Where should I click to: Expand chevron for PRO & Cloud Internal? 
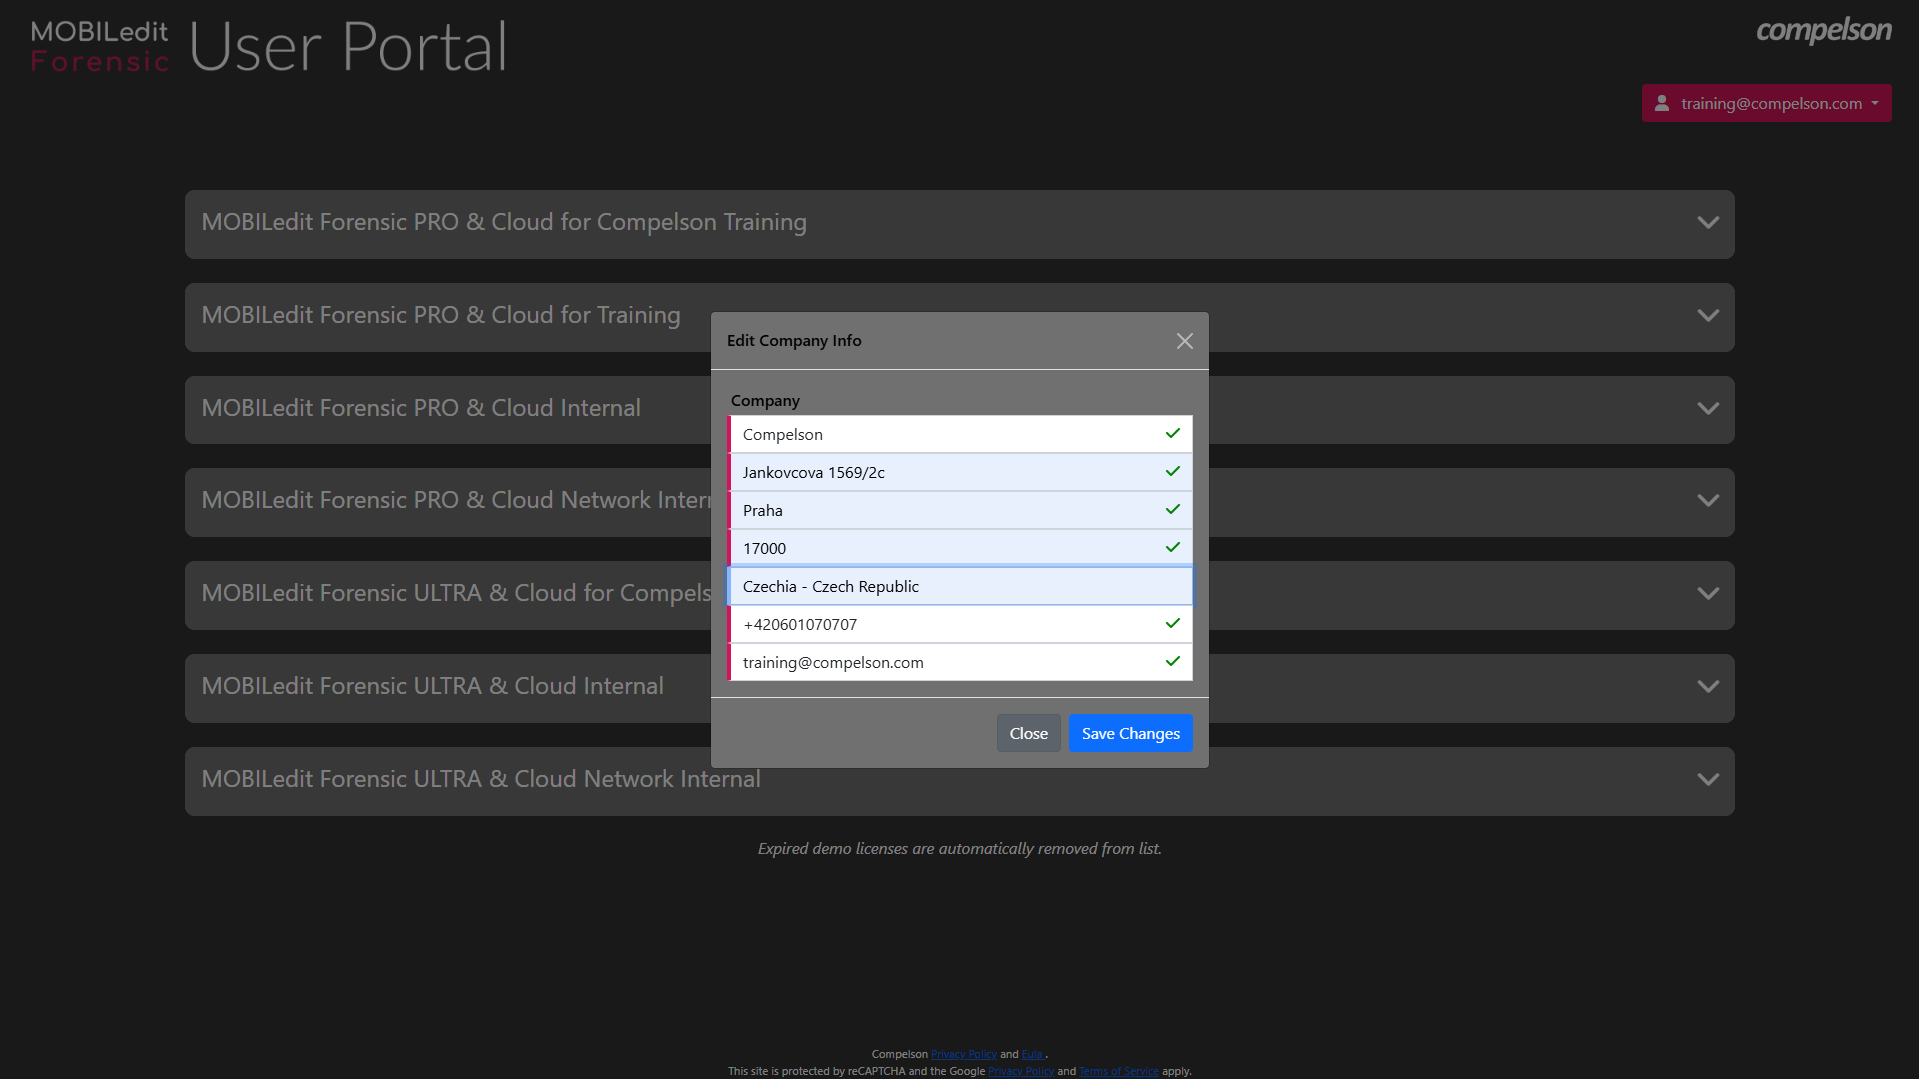(1708, 408)
